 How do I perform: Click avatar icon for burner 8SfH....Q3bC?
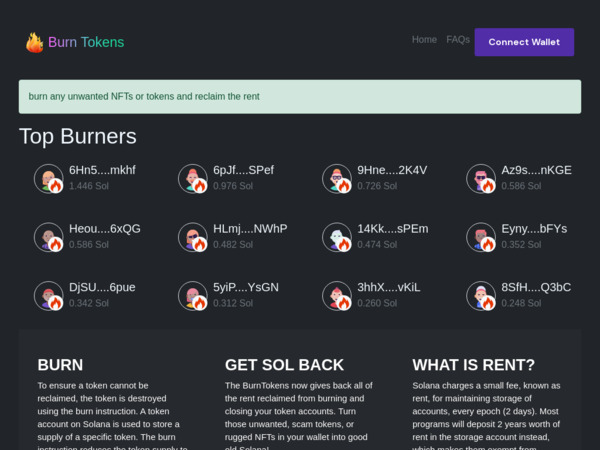[x=481, y=295]
